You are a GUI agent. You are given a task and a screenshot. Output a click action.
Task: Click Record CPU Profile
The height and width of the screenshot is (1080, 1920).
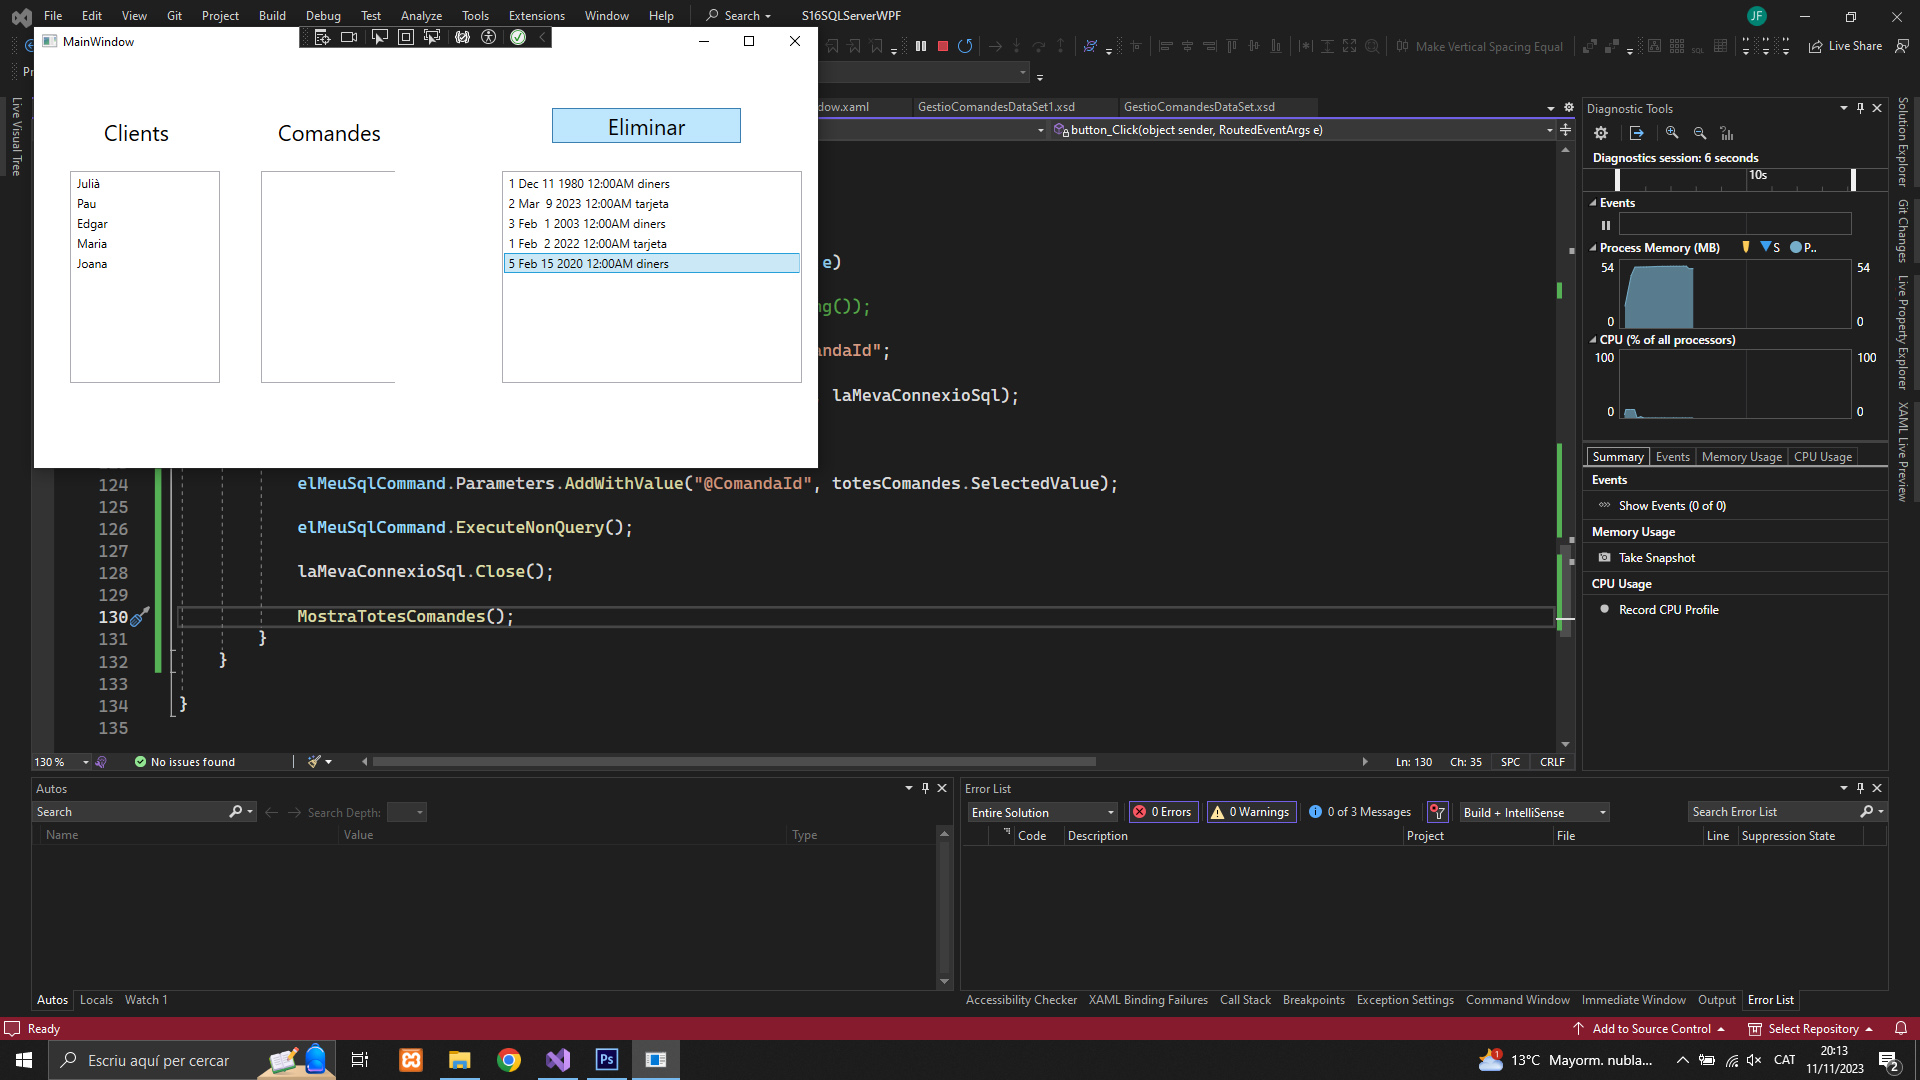[1668, 610]
